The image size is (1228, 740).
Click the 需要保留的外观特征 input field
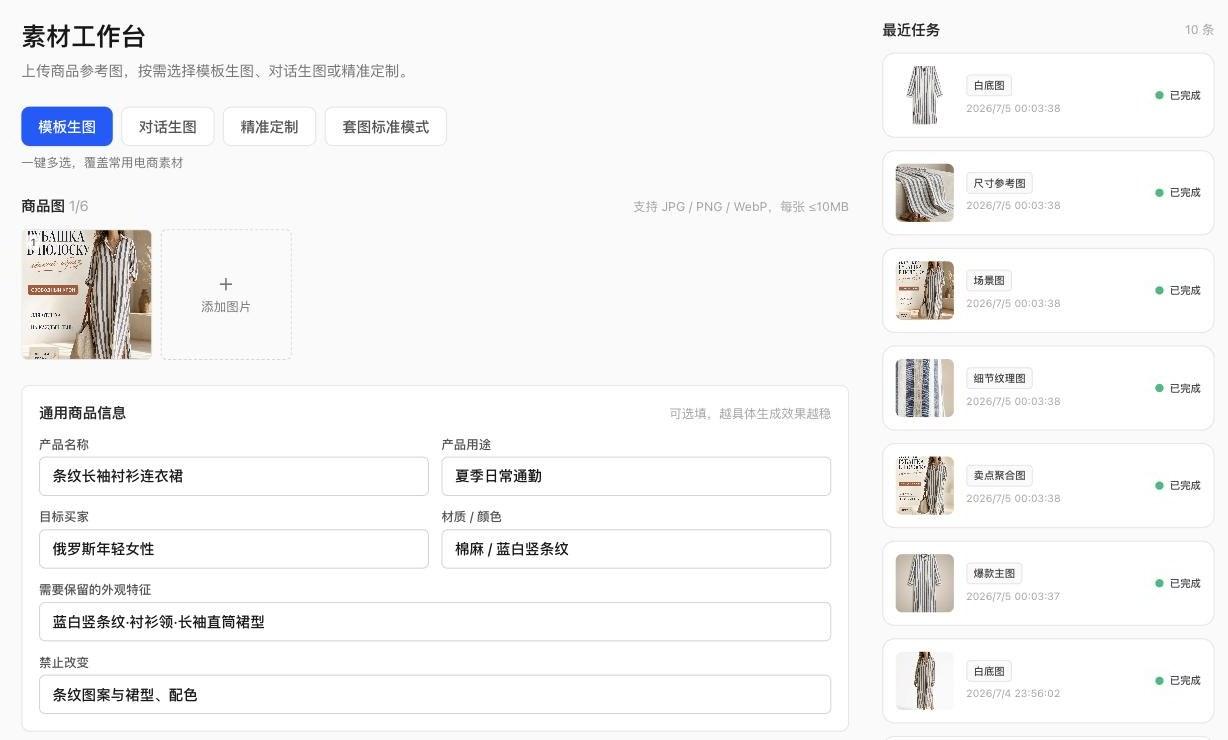435,622
